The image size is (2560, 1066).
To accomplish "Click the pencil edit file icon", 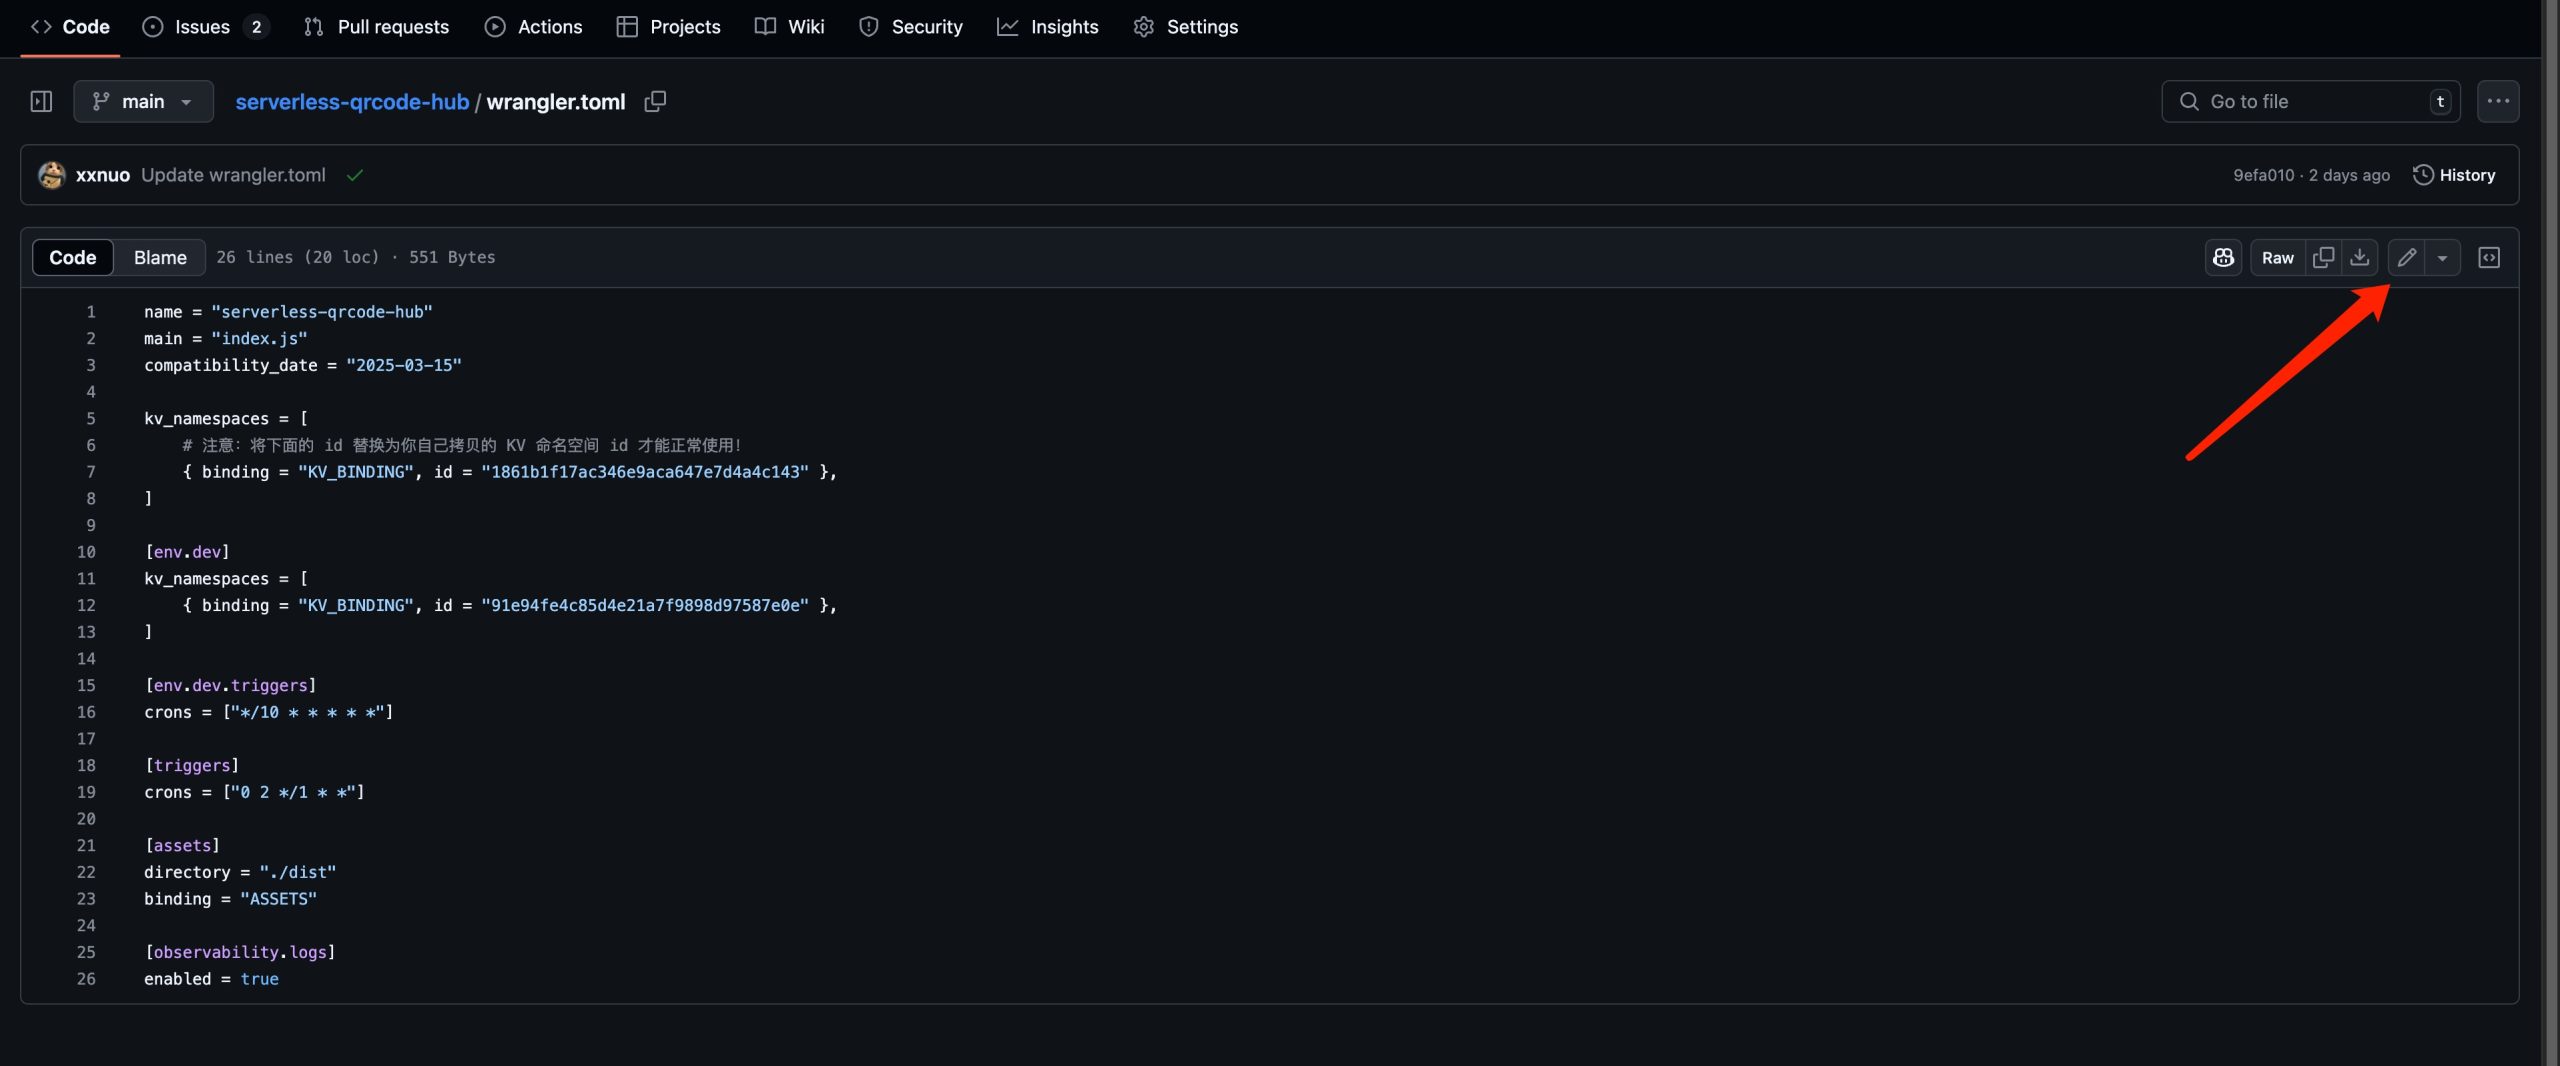I will click(x=2406, y=258).
